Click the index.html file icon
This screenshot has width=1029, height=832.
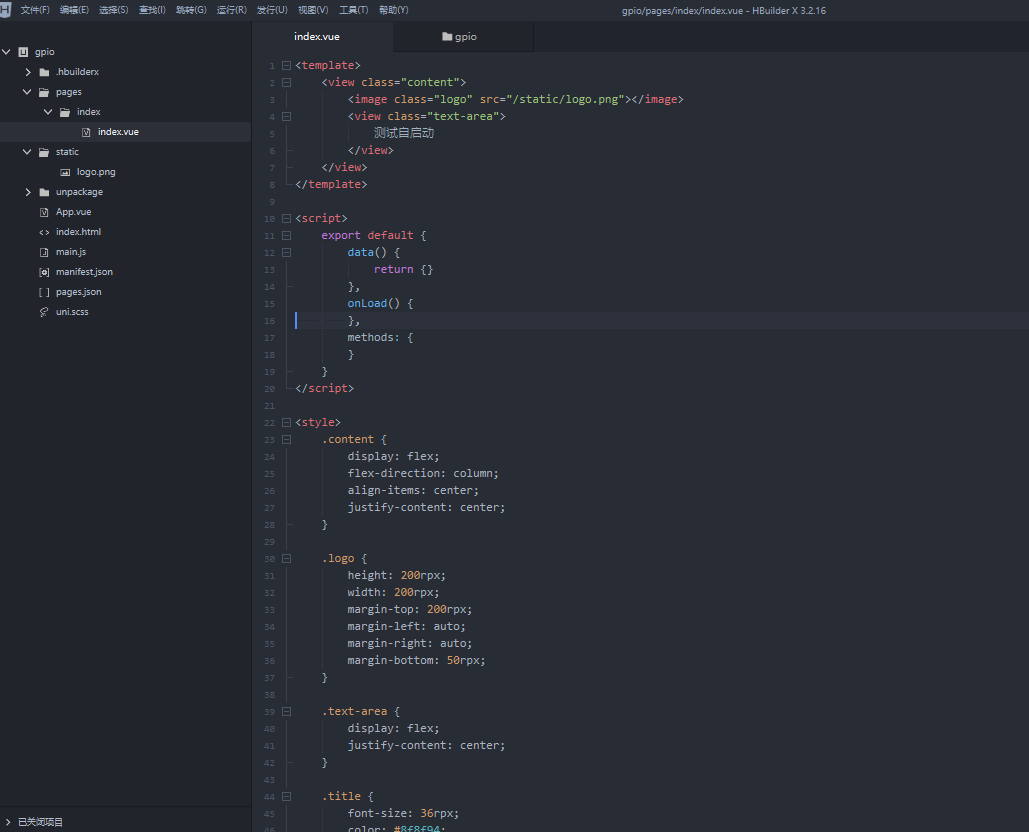coord(44,232)
